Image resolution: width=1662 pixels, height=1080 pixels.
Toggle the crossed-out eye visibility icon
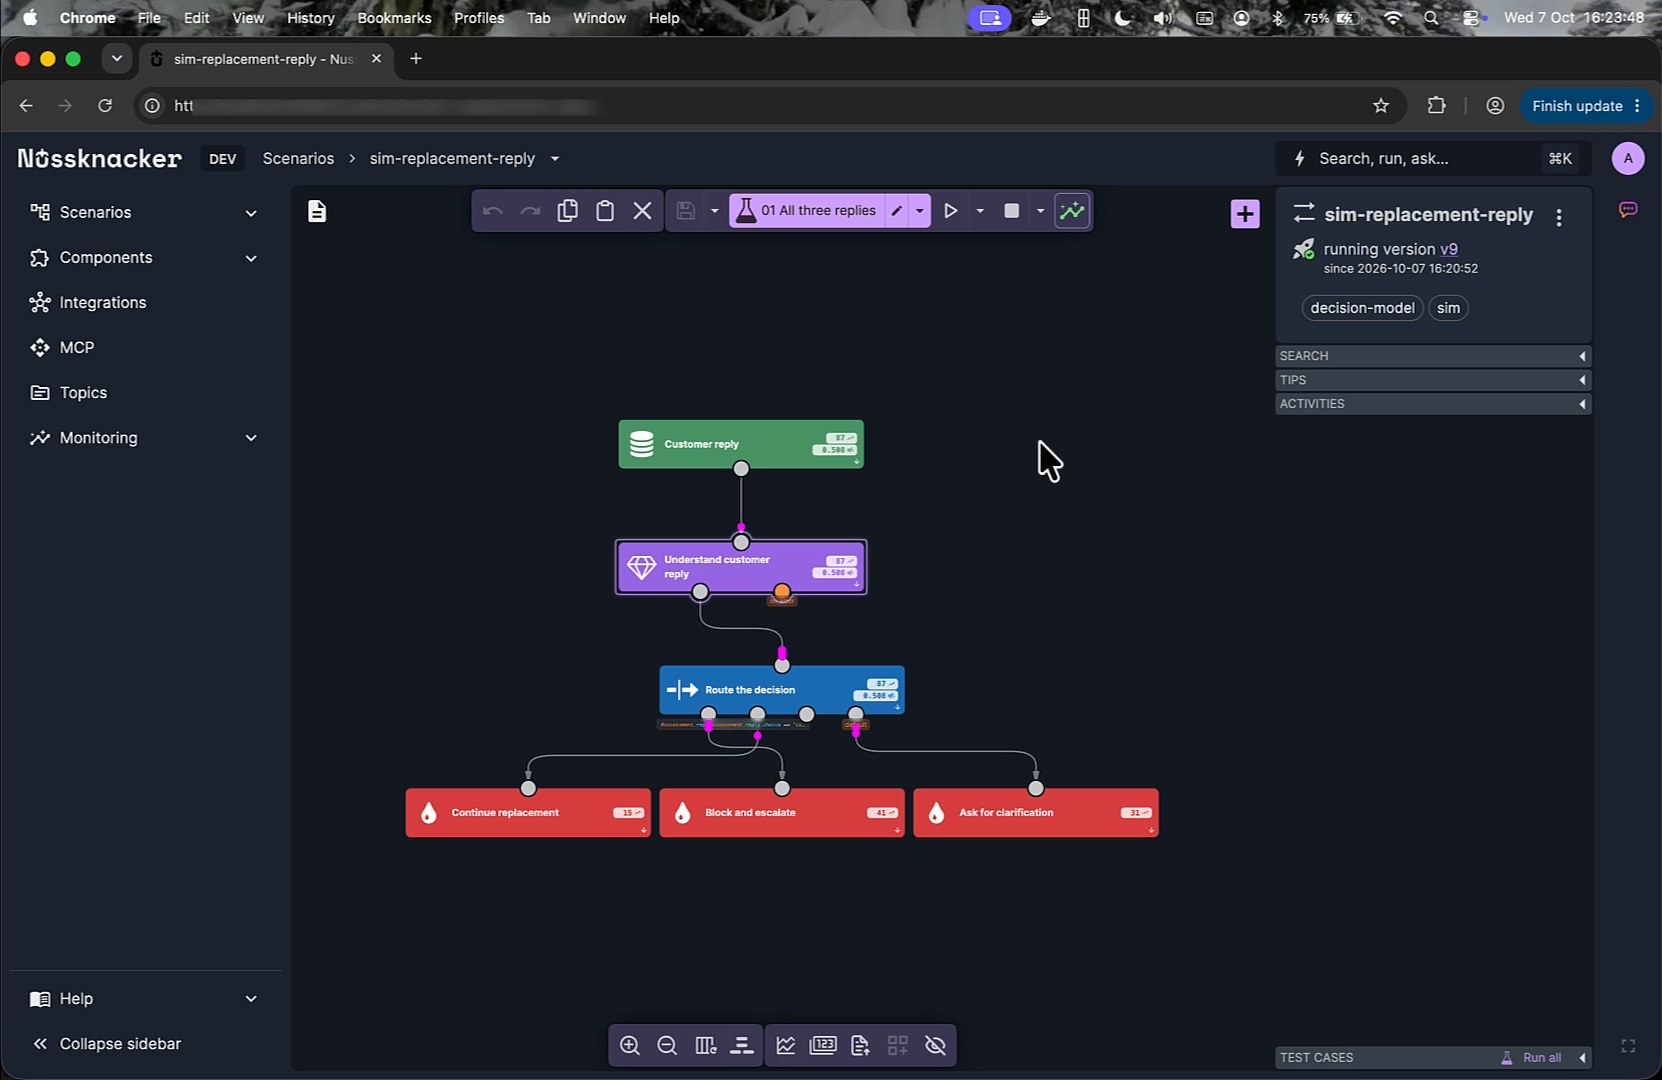935,1045
